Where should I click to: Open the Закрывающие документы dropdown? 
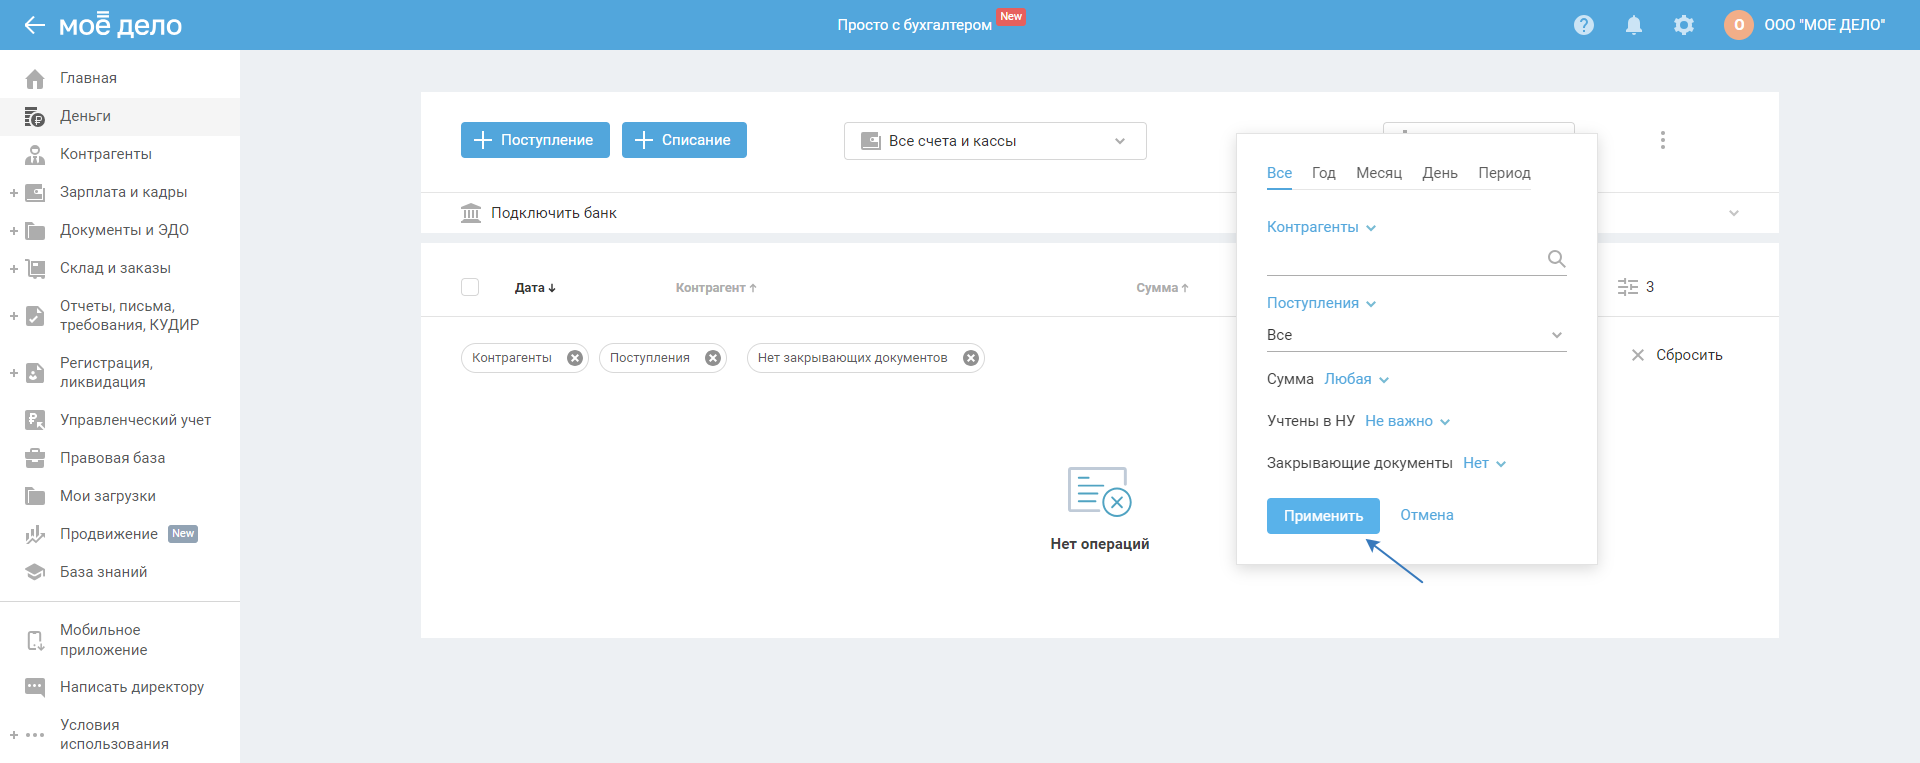point(1484,463)
